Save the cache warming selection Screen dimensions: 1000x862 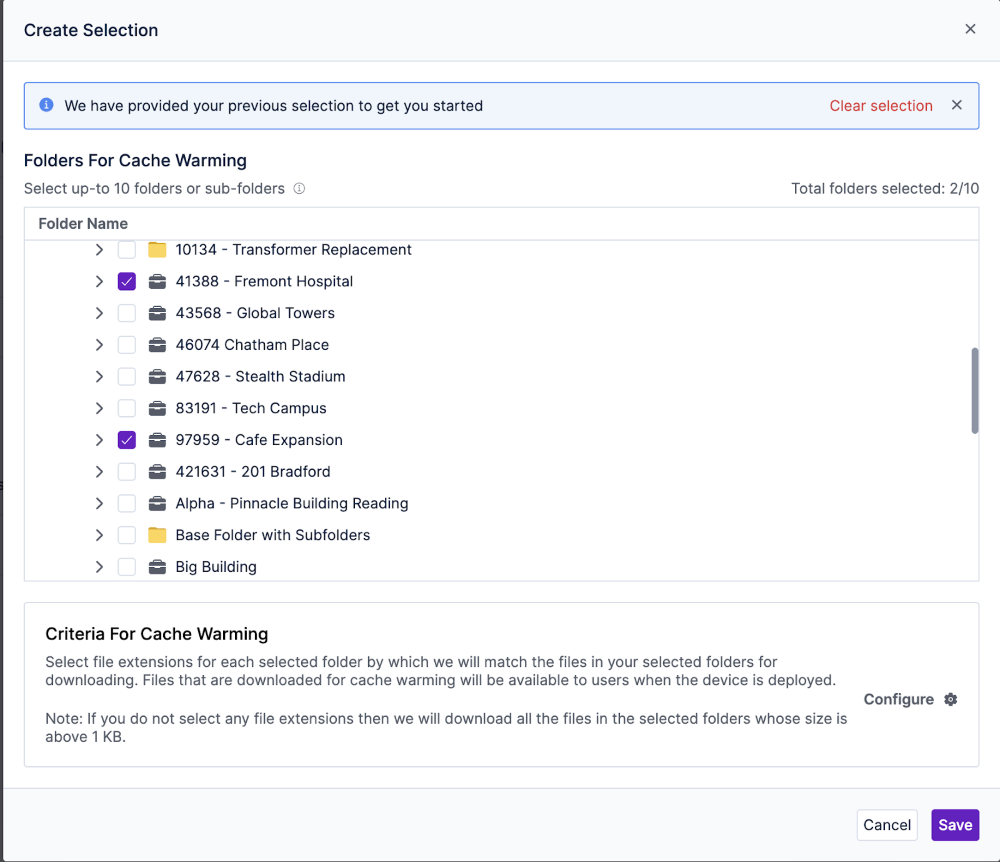pos(954,824)
